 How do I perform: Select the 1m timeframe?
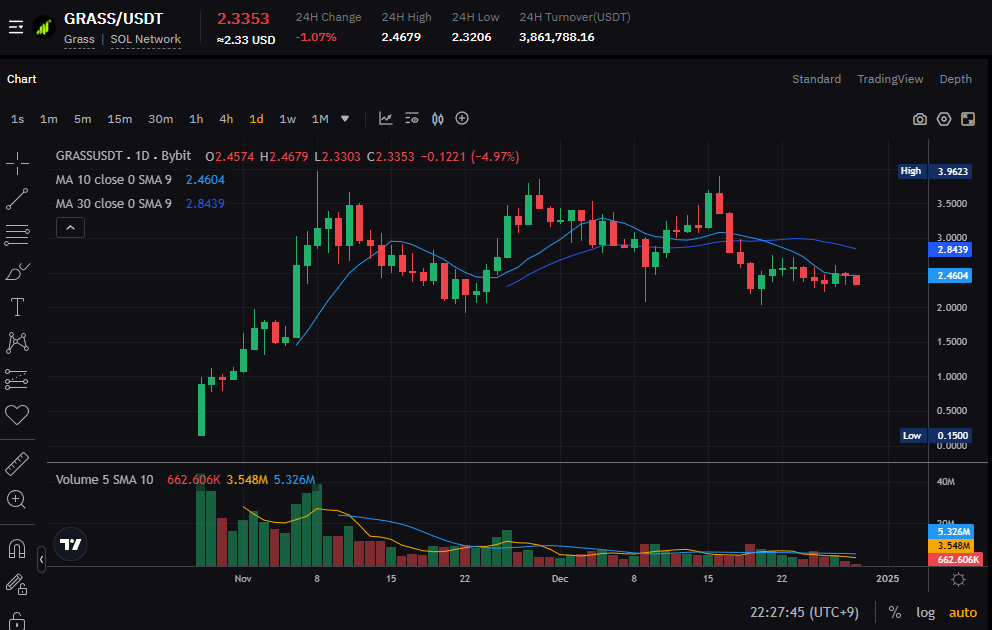click(49, 119)
